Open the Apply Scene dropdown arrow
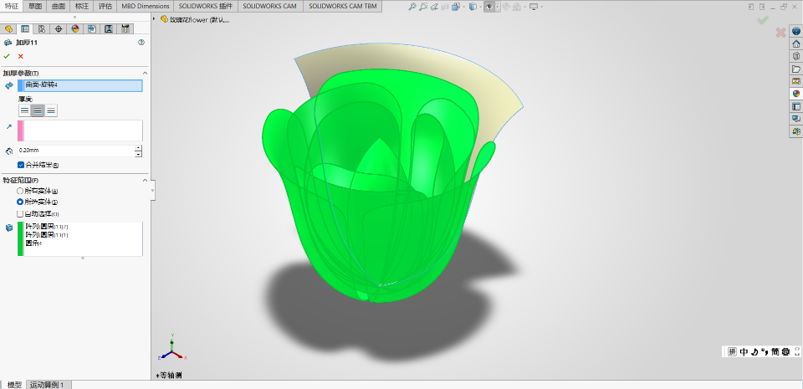Screen dimensions: 803x389 click(x=525, y=7)
